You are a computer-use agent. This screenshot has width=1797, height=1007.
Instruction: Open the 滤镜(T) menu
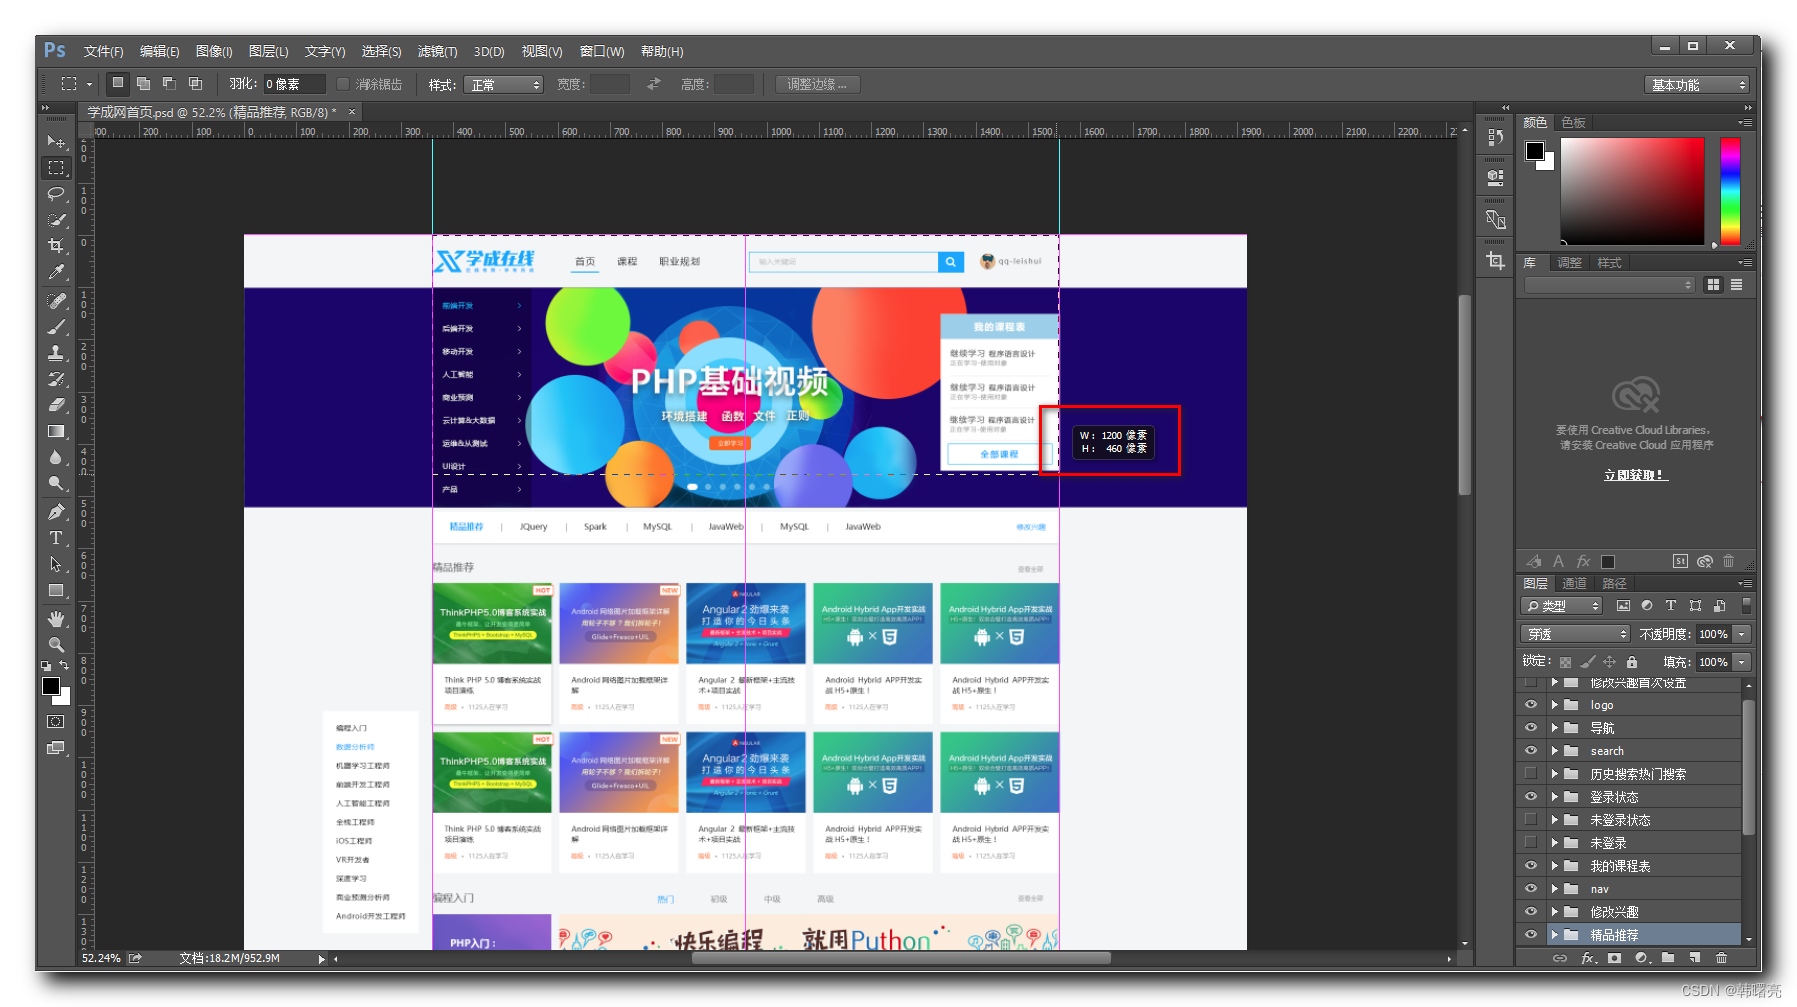coord(437,51)
